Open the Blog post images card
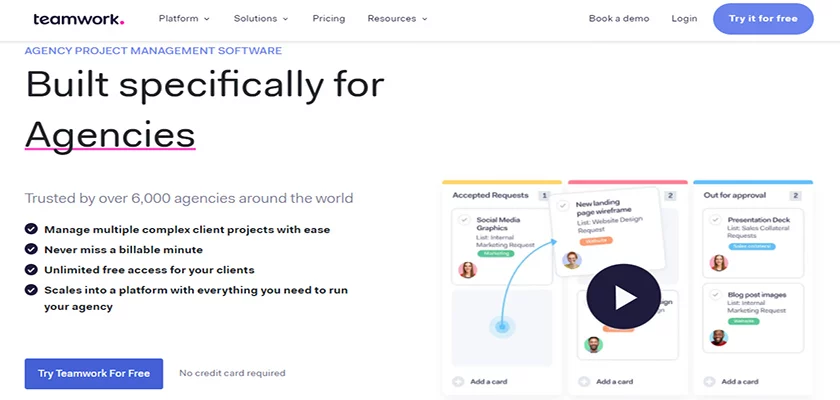This screenshot has width=840, height=400. tap(753, 318)
